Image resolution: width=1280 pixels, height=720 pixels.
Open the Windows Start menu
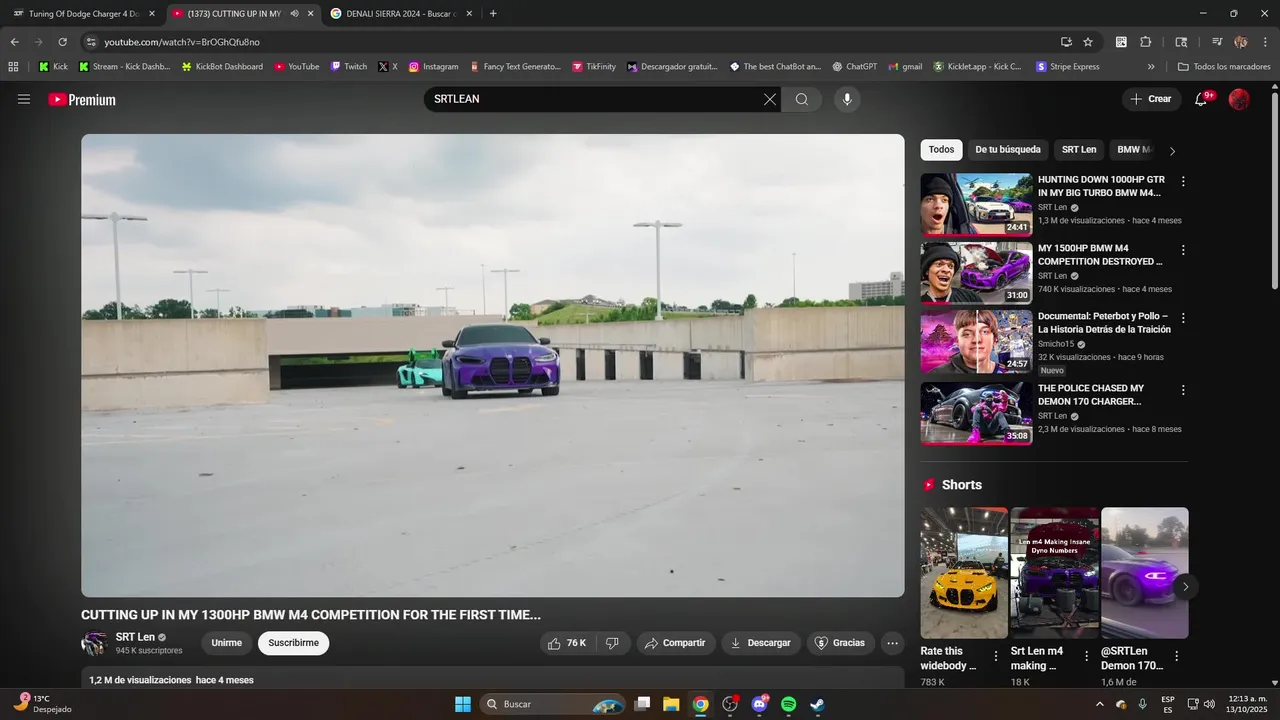pyautogui.click(x=463, y=704)
